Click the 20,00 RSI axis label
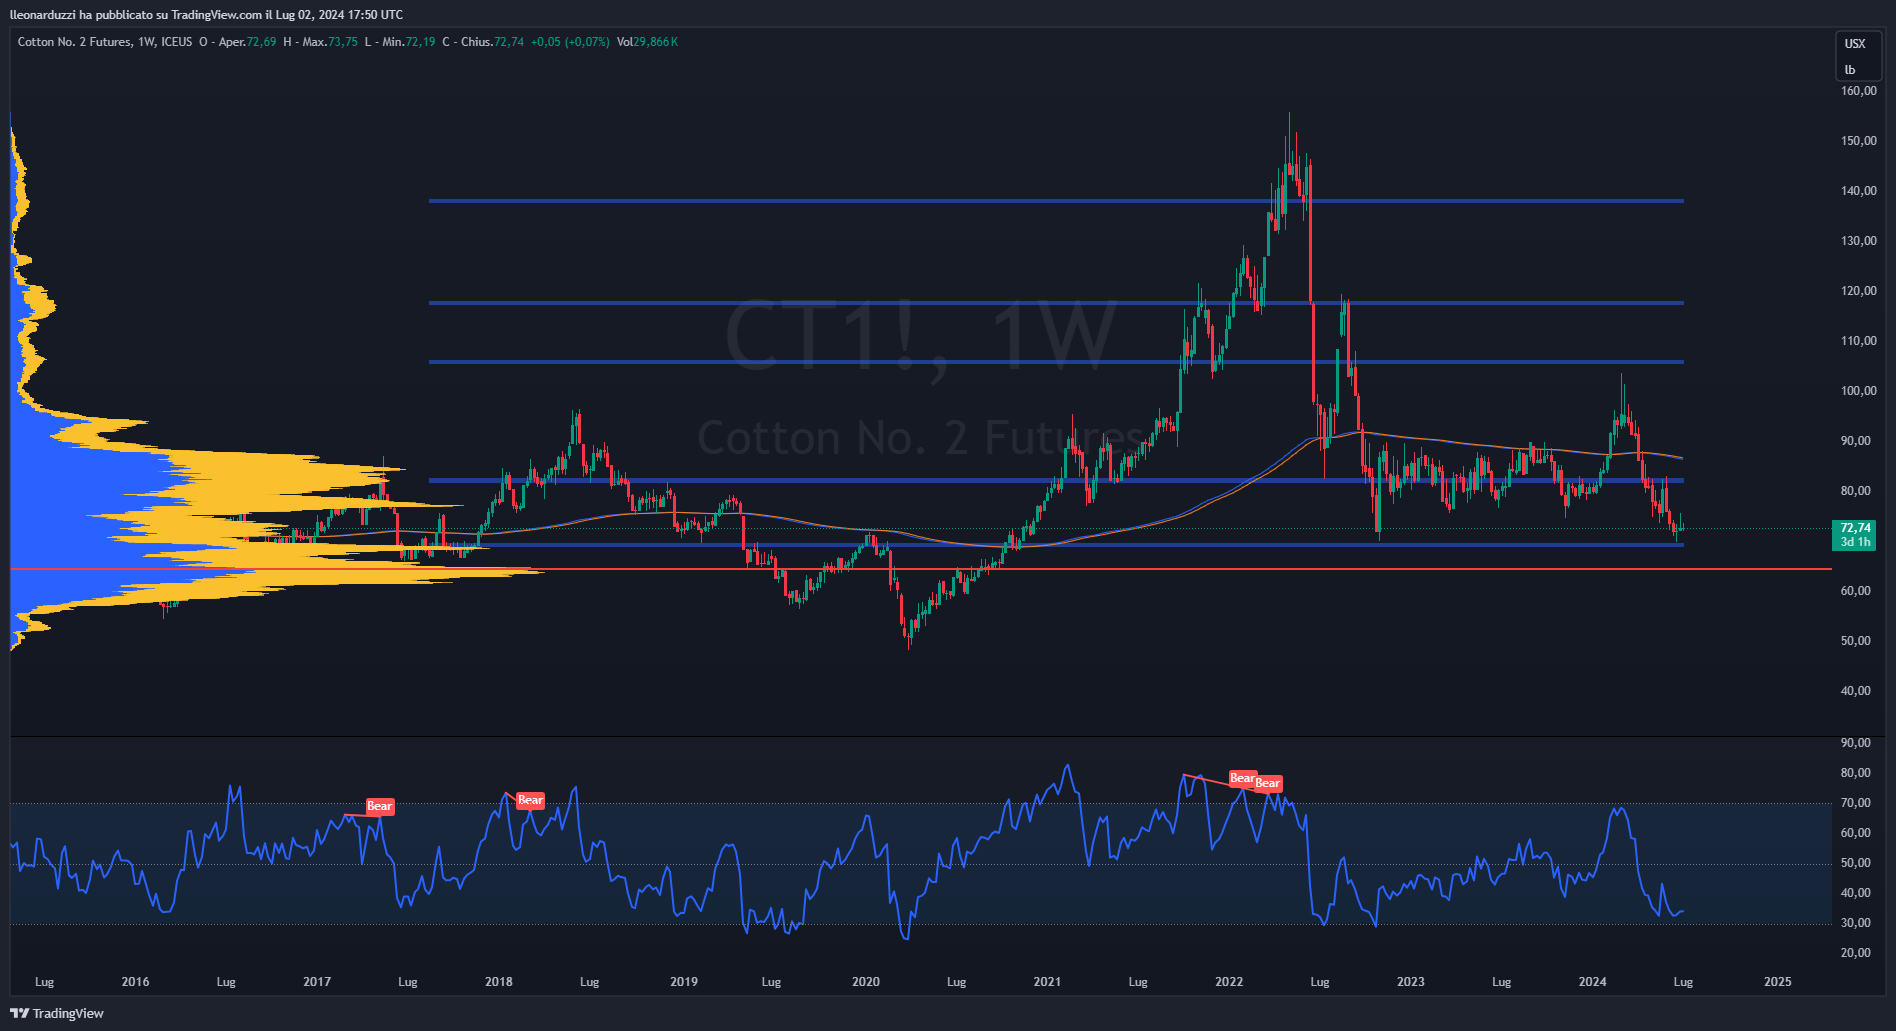Viewport: 1896px width, 1031px height. 1856,953
